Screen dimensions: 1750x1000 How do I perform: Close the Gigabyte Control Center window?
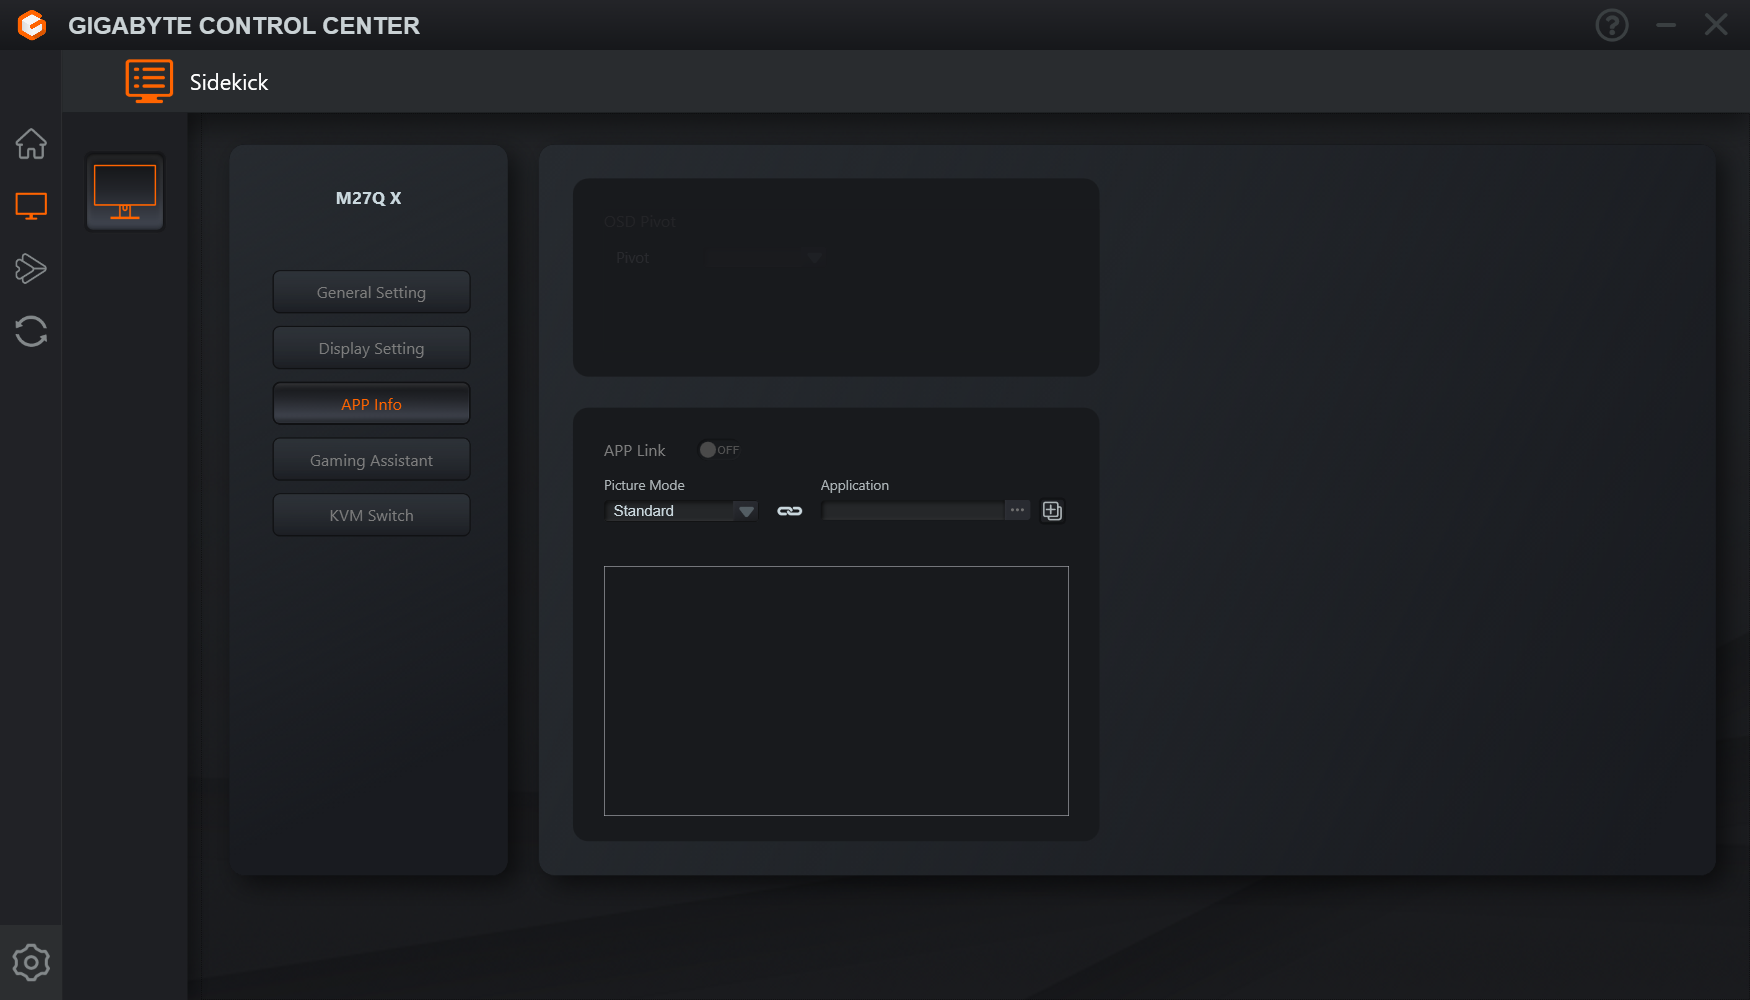click(x=1716, y=25)
